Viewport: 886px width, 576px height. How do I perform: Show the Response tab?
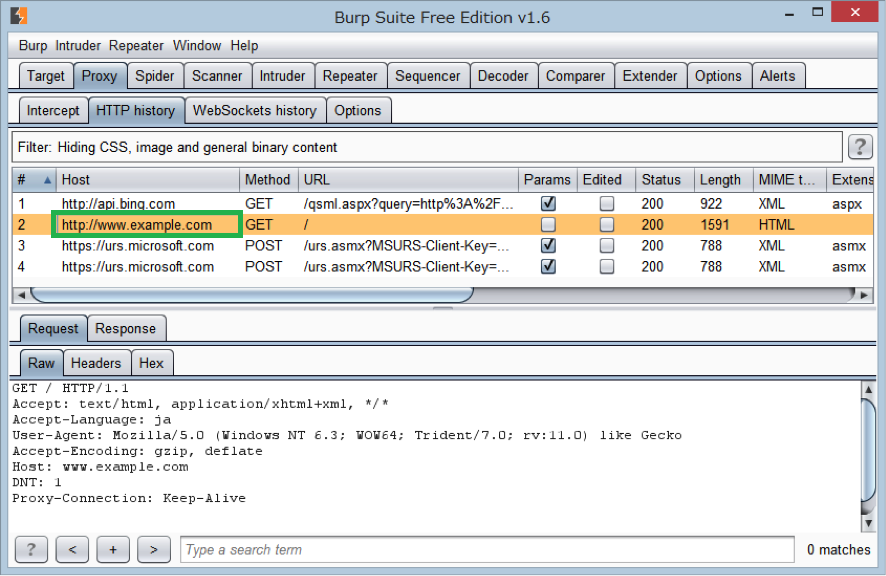click(125, 329)
